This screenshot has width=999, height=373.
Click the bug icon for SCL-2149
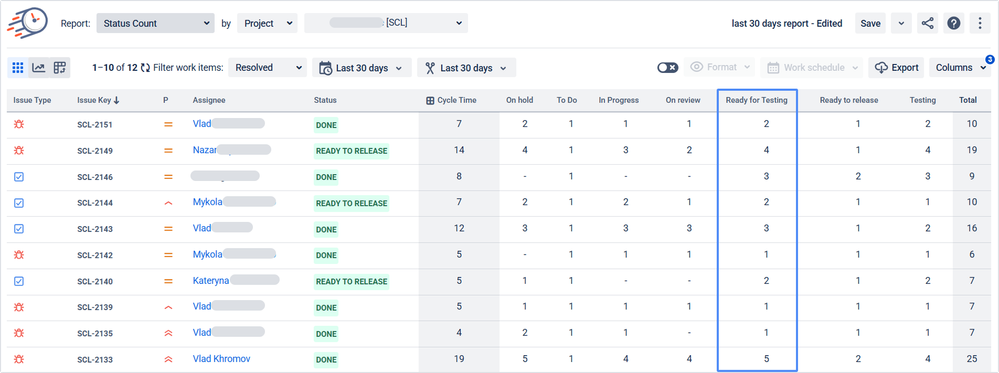click(18, 150)
